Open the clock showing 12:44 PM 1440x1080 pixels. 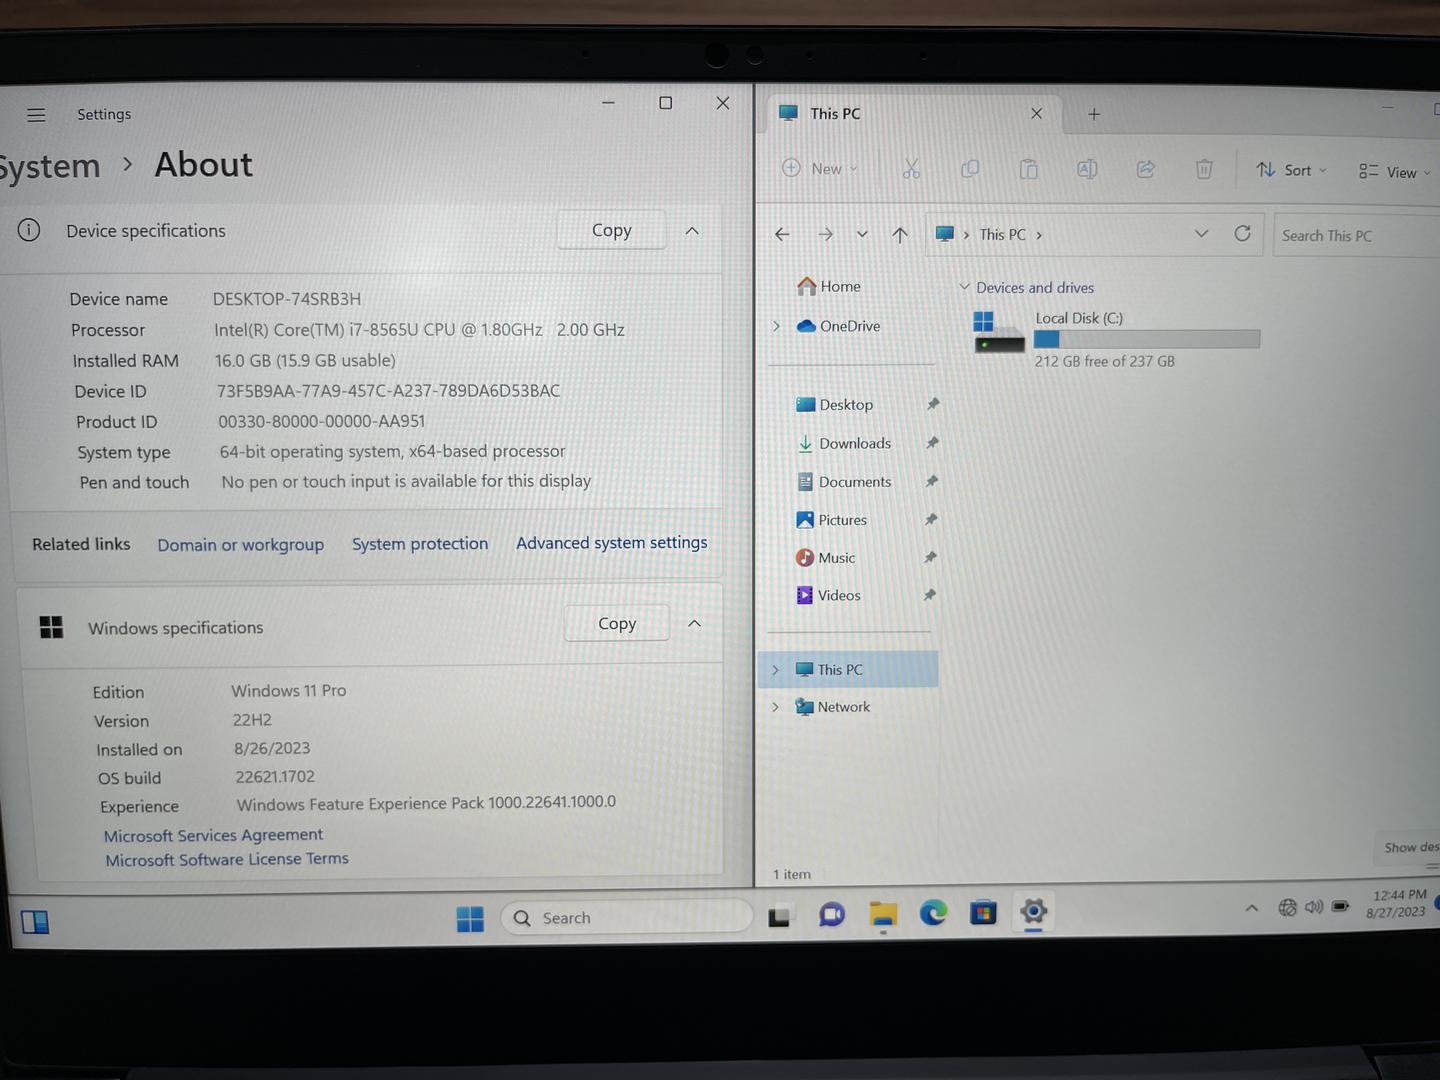[x=1397, y=903]
